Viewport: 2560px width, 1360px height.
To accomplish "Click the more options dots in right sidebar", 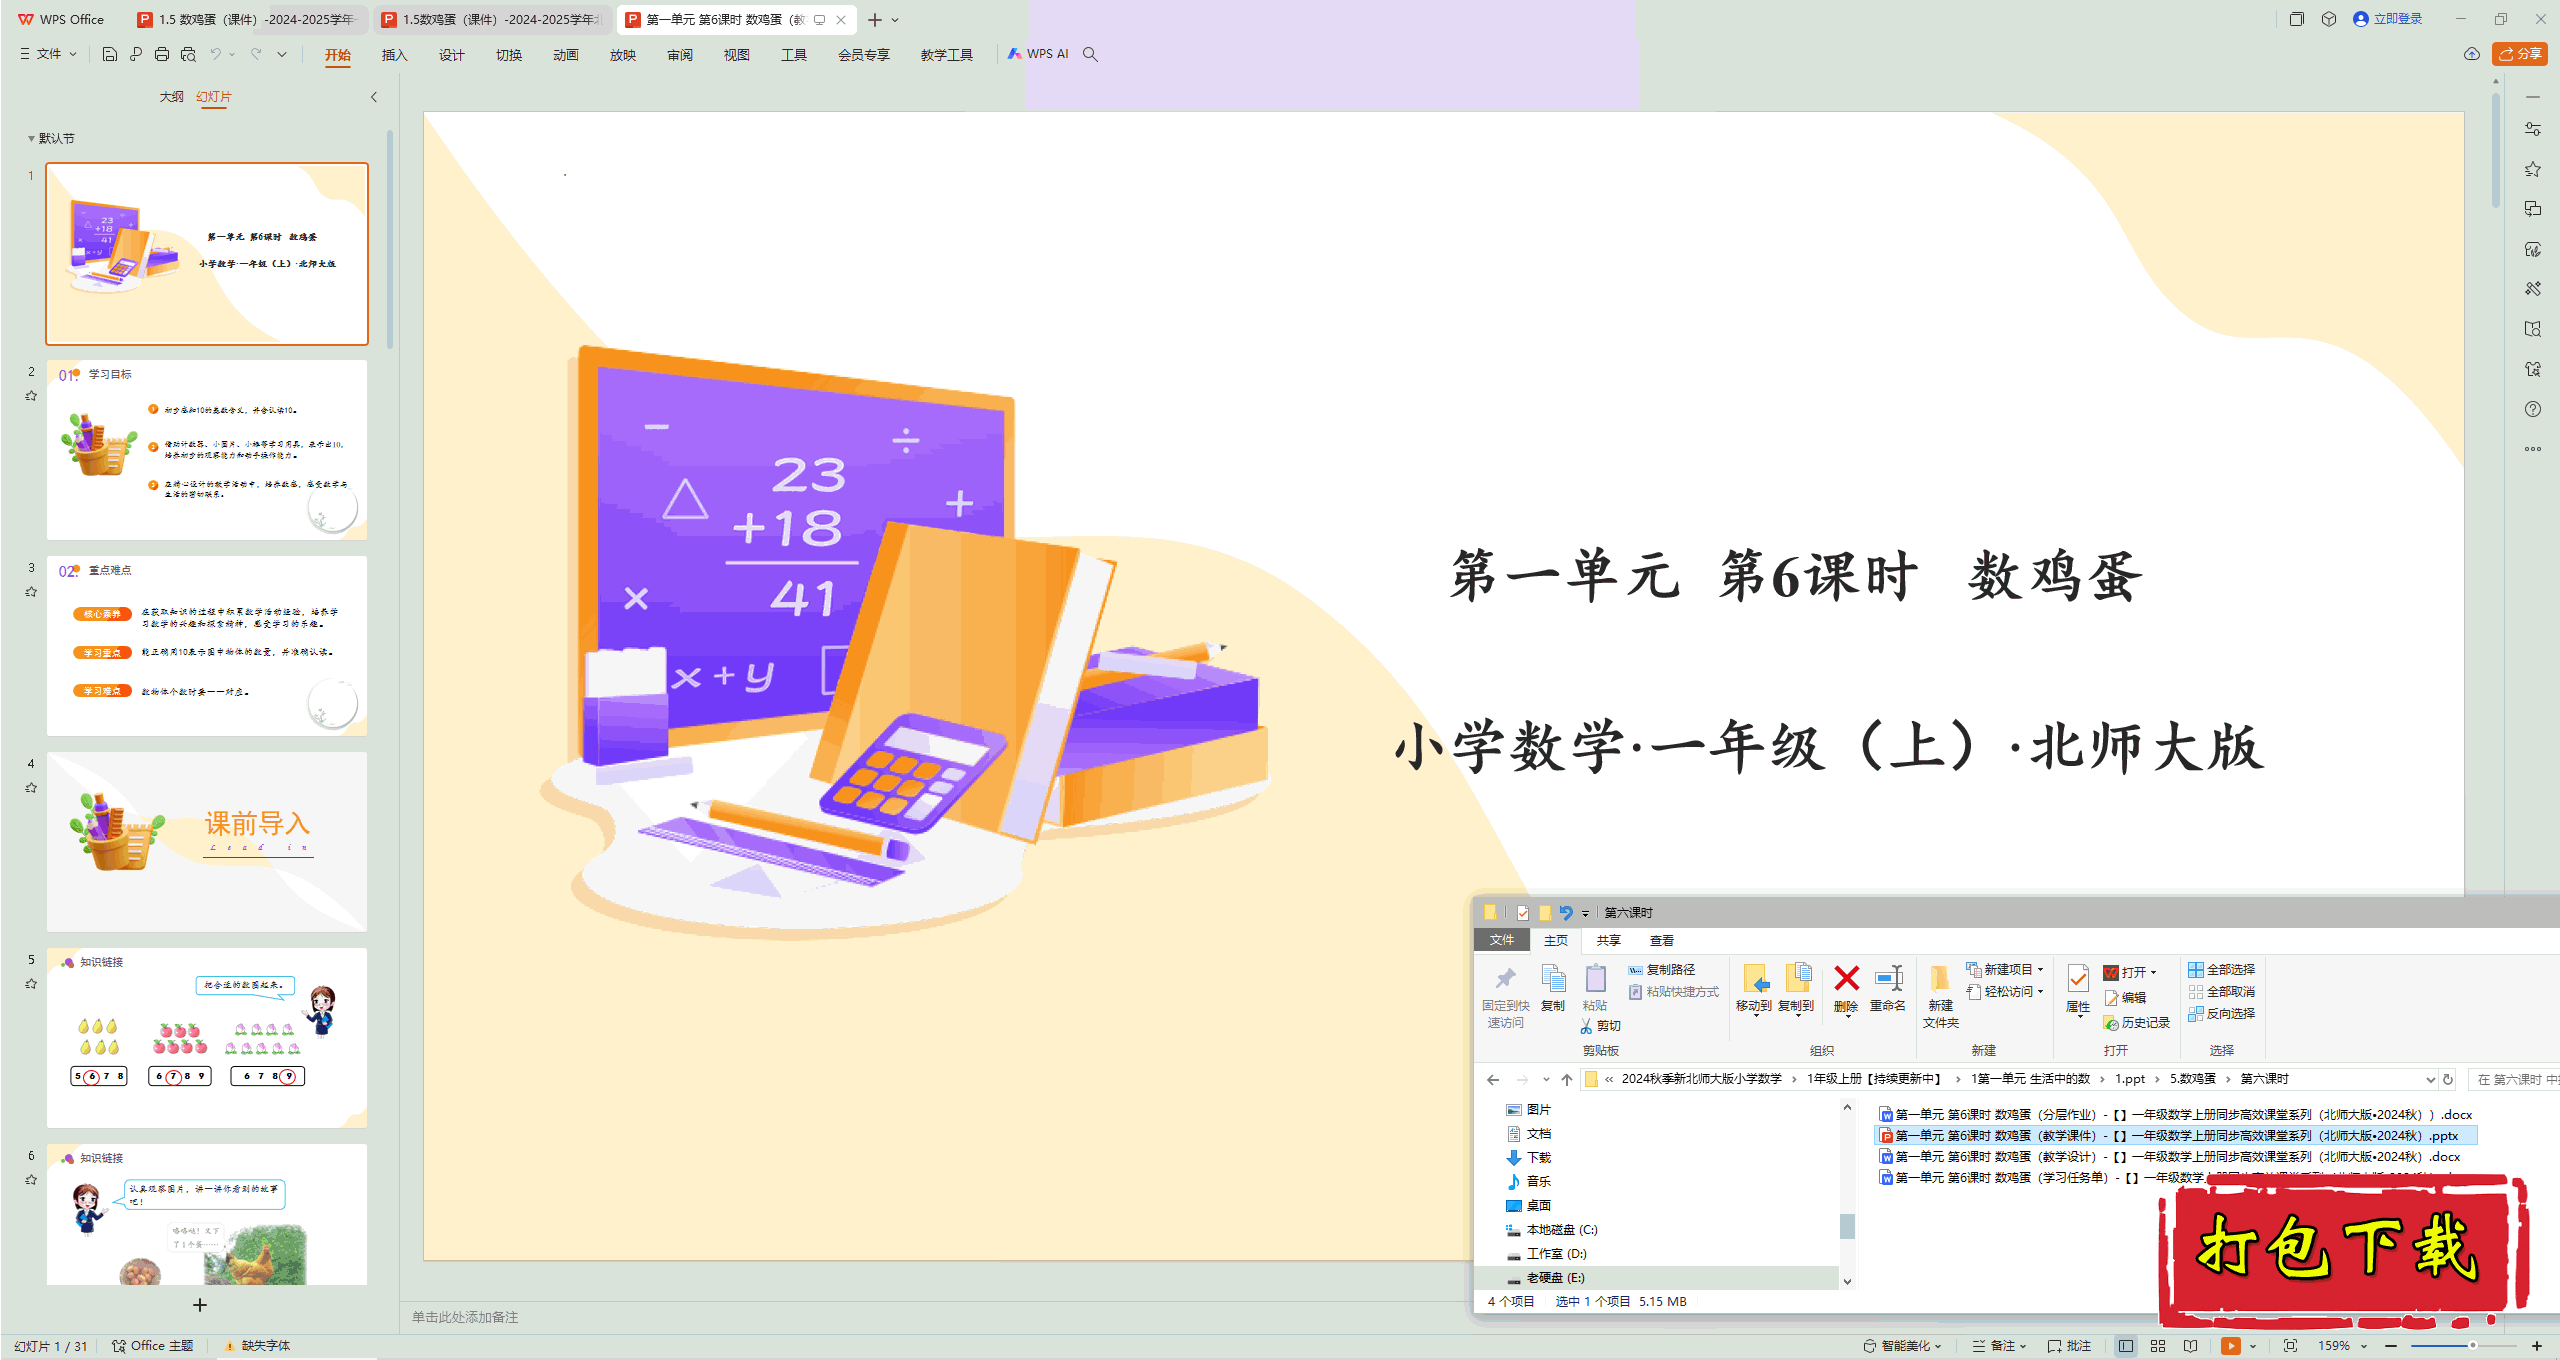I will click(x=2532, y=449).
